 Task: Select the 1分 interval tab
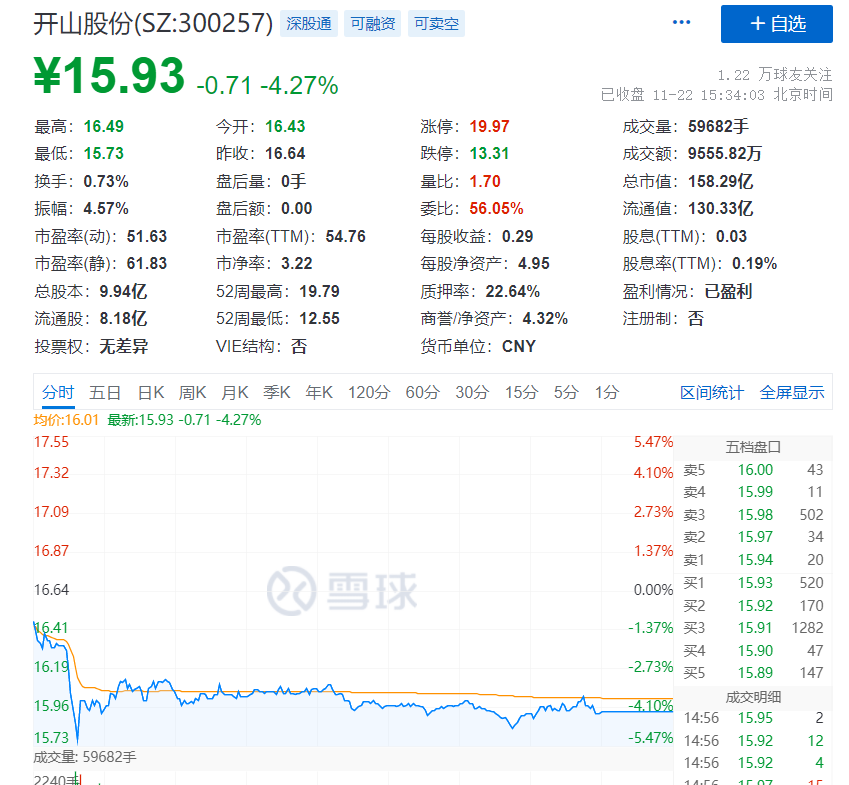pyautogui.click(x=607, y=392)
